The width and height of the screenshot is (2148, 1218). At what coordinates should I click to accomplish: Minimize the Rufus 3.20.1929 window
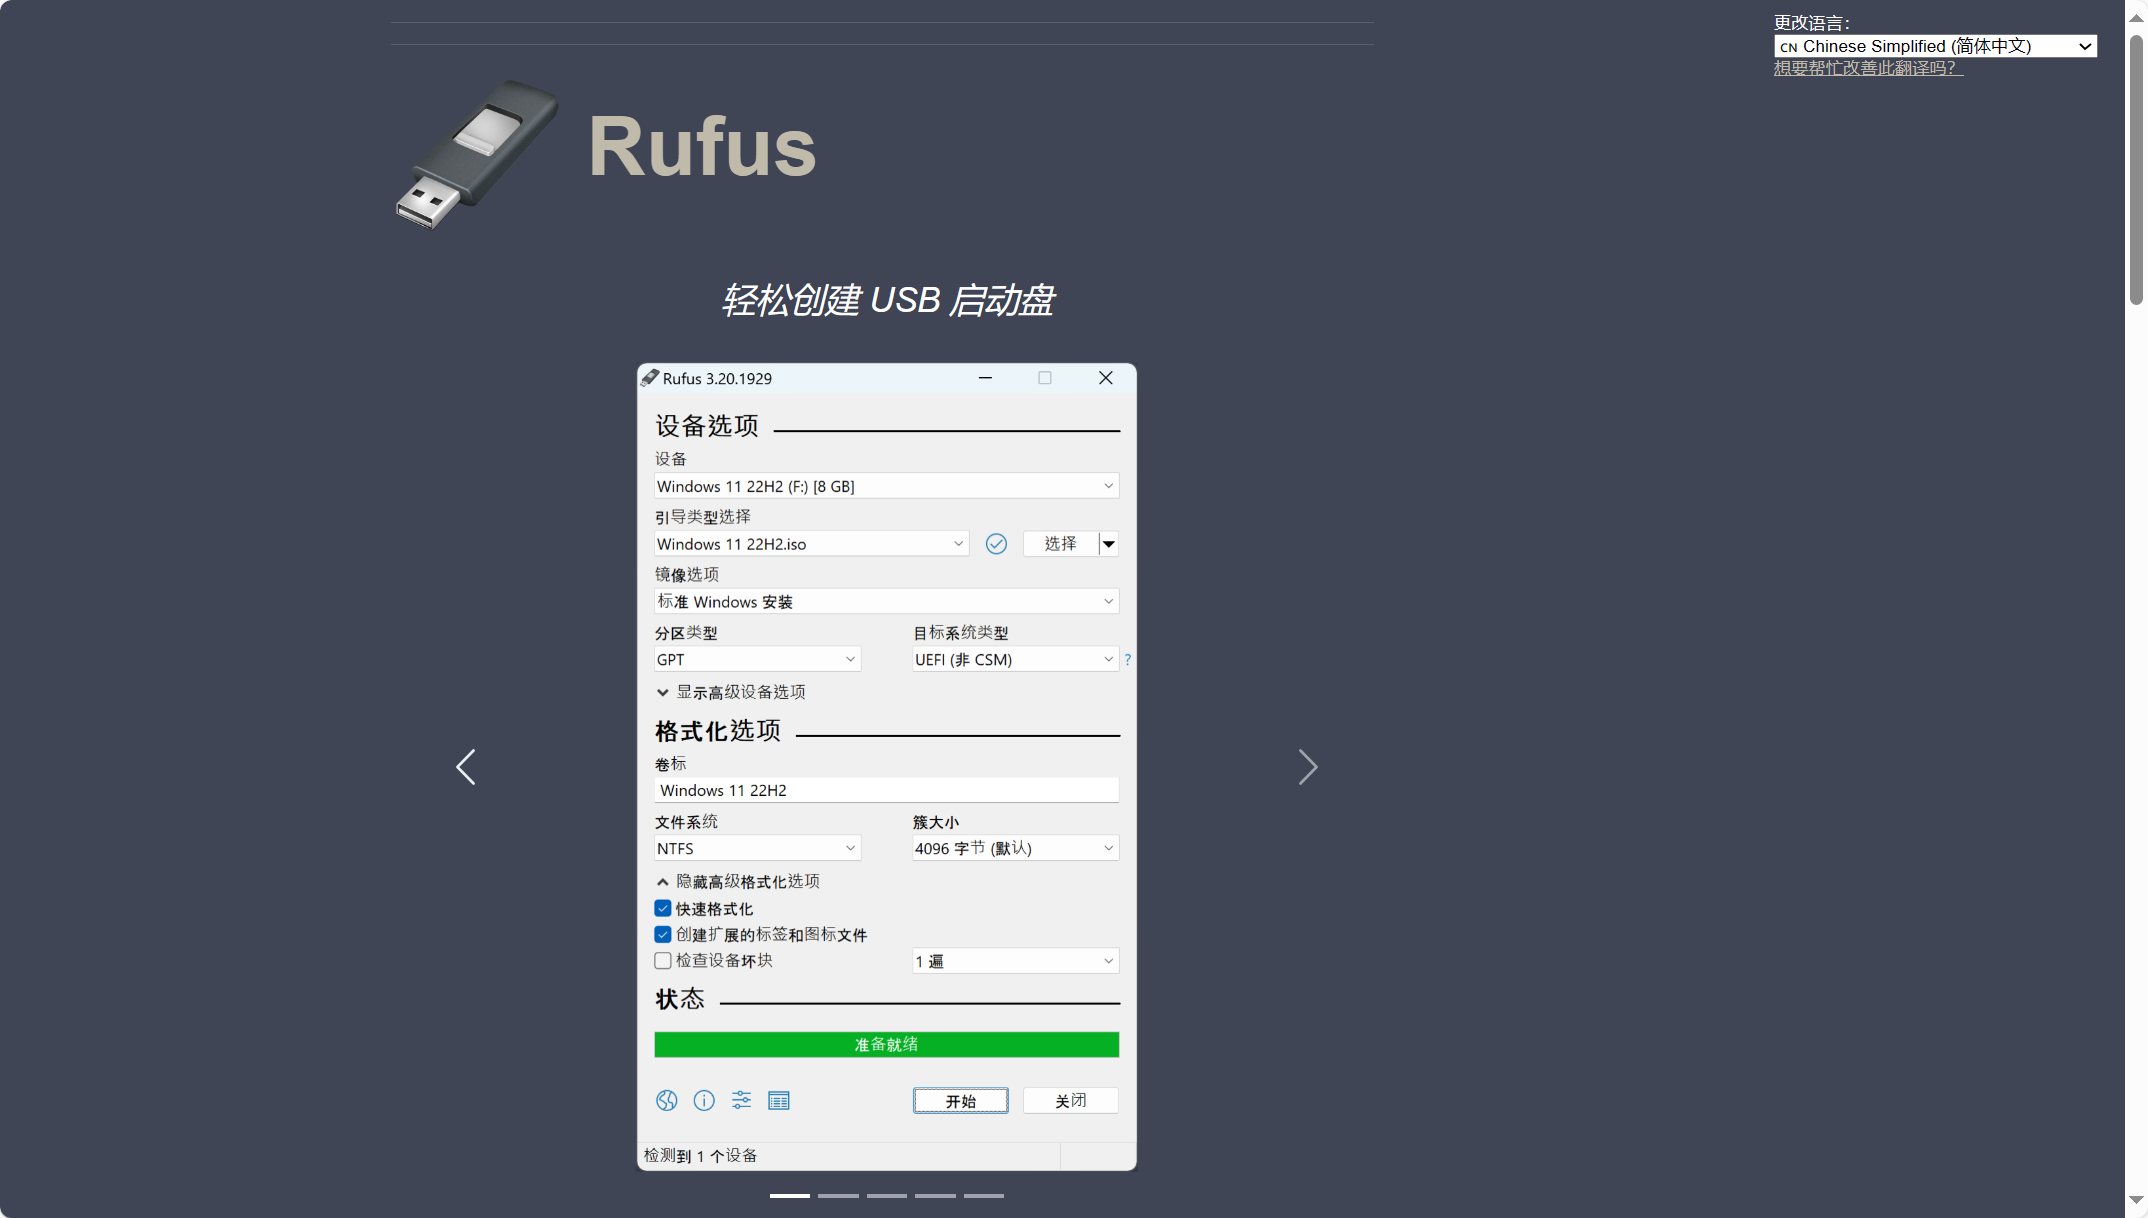985,378
